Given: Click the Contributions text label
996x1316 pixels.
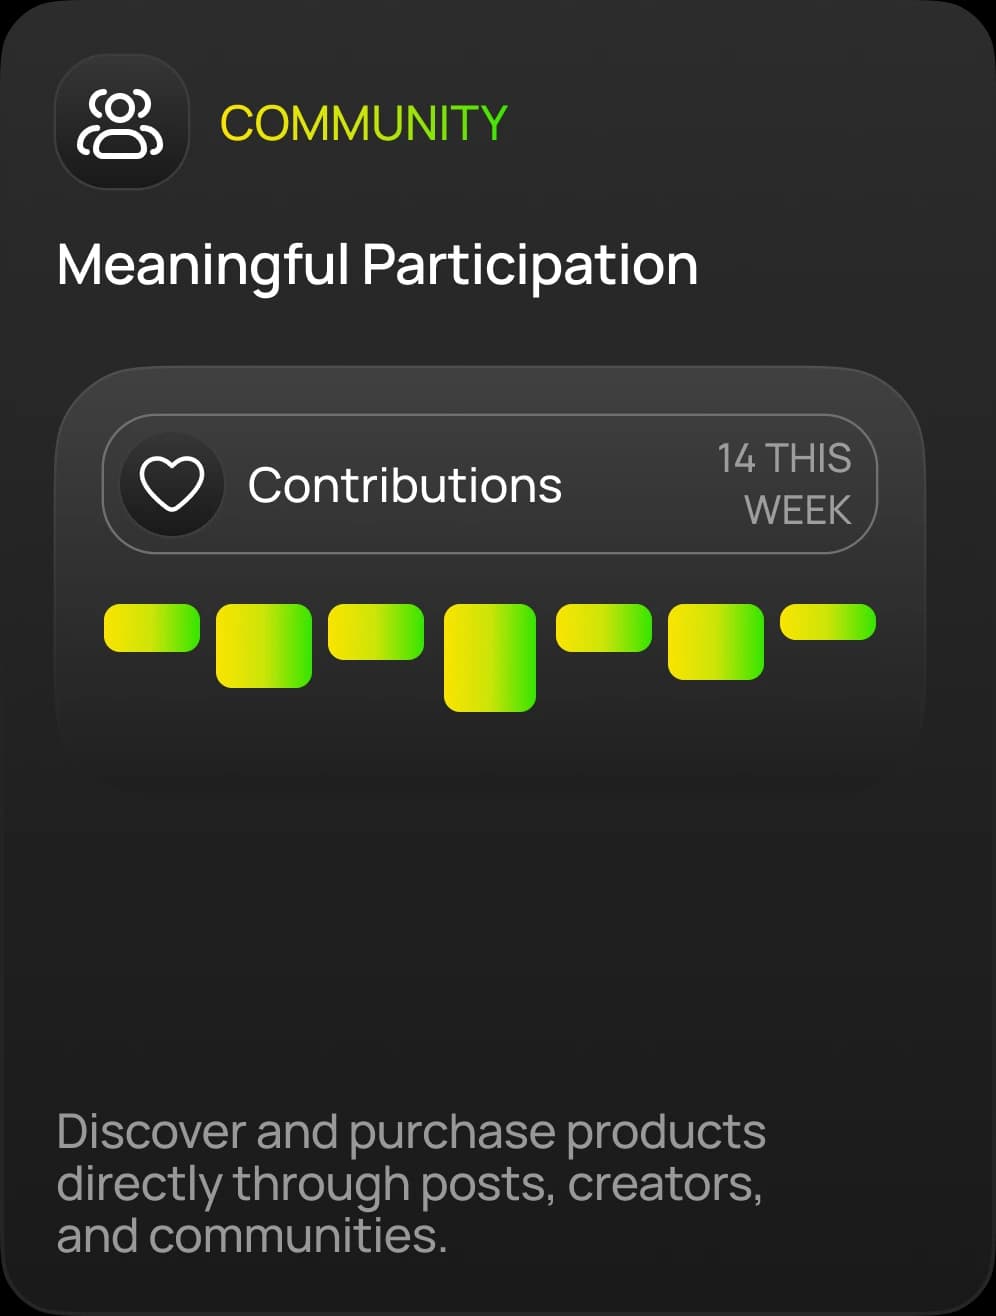Looking at the screenshot, I should [x=405, y=485].
